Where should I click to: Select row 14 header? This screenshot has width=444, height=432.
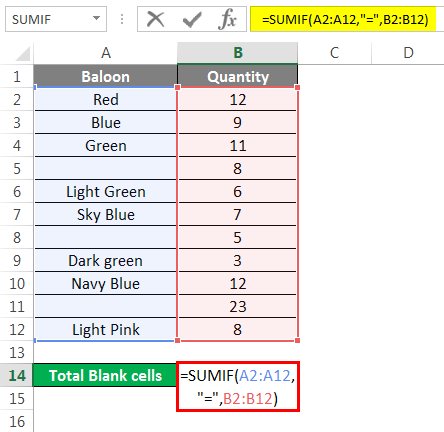tap(17, 375)
